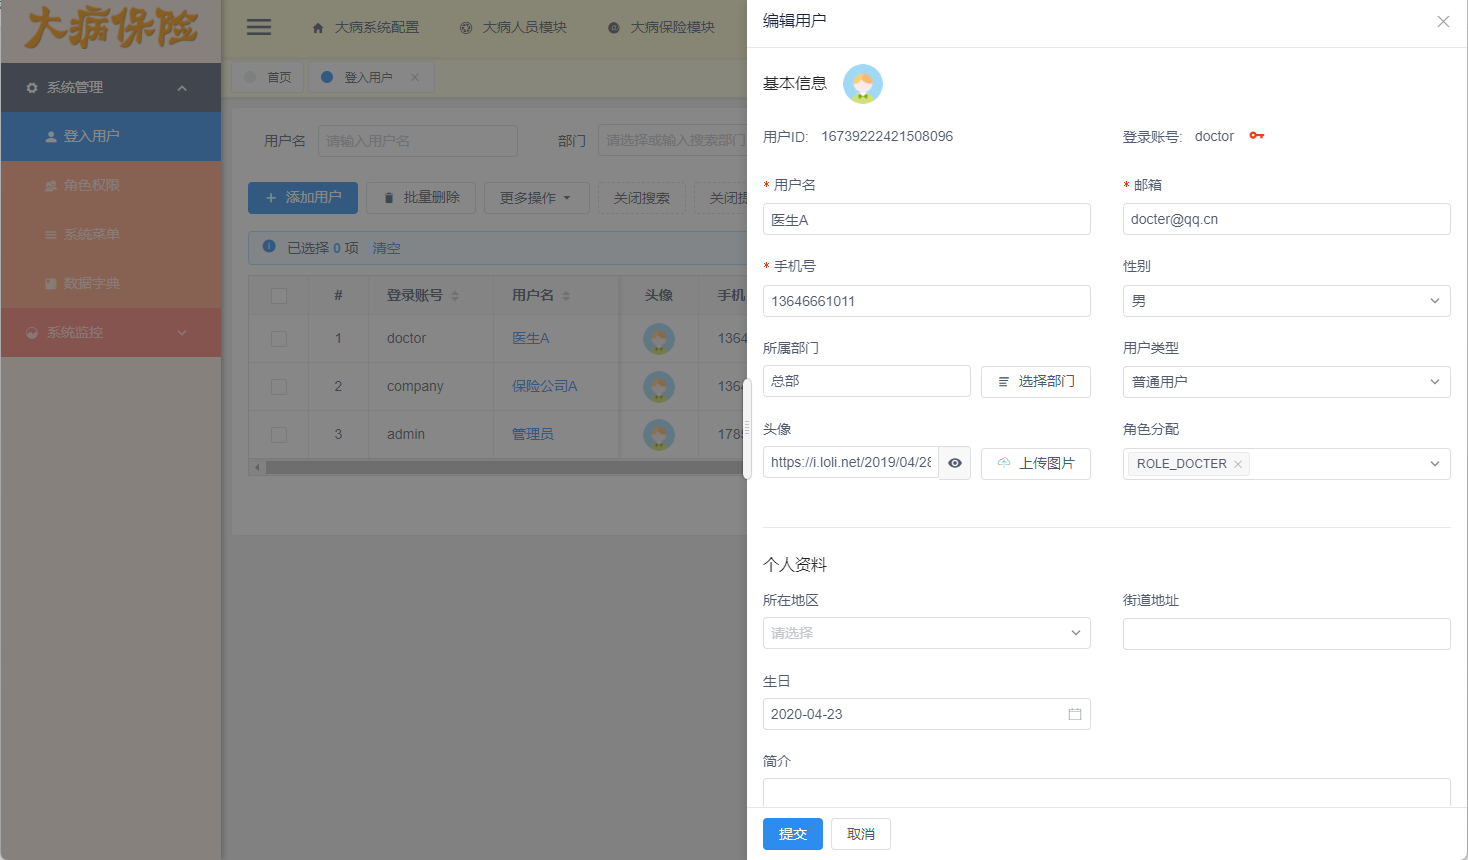This screenshot has height=860, width=1468.
Task: Click the key icon beside login account doctor
Action: click(x=1257, y=136)
